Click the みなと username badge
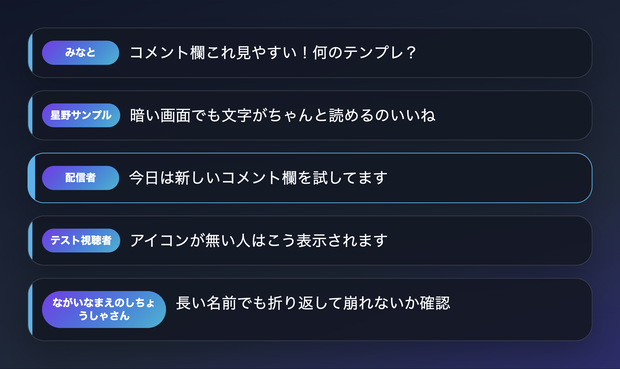 tap(81, 53)
